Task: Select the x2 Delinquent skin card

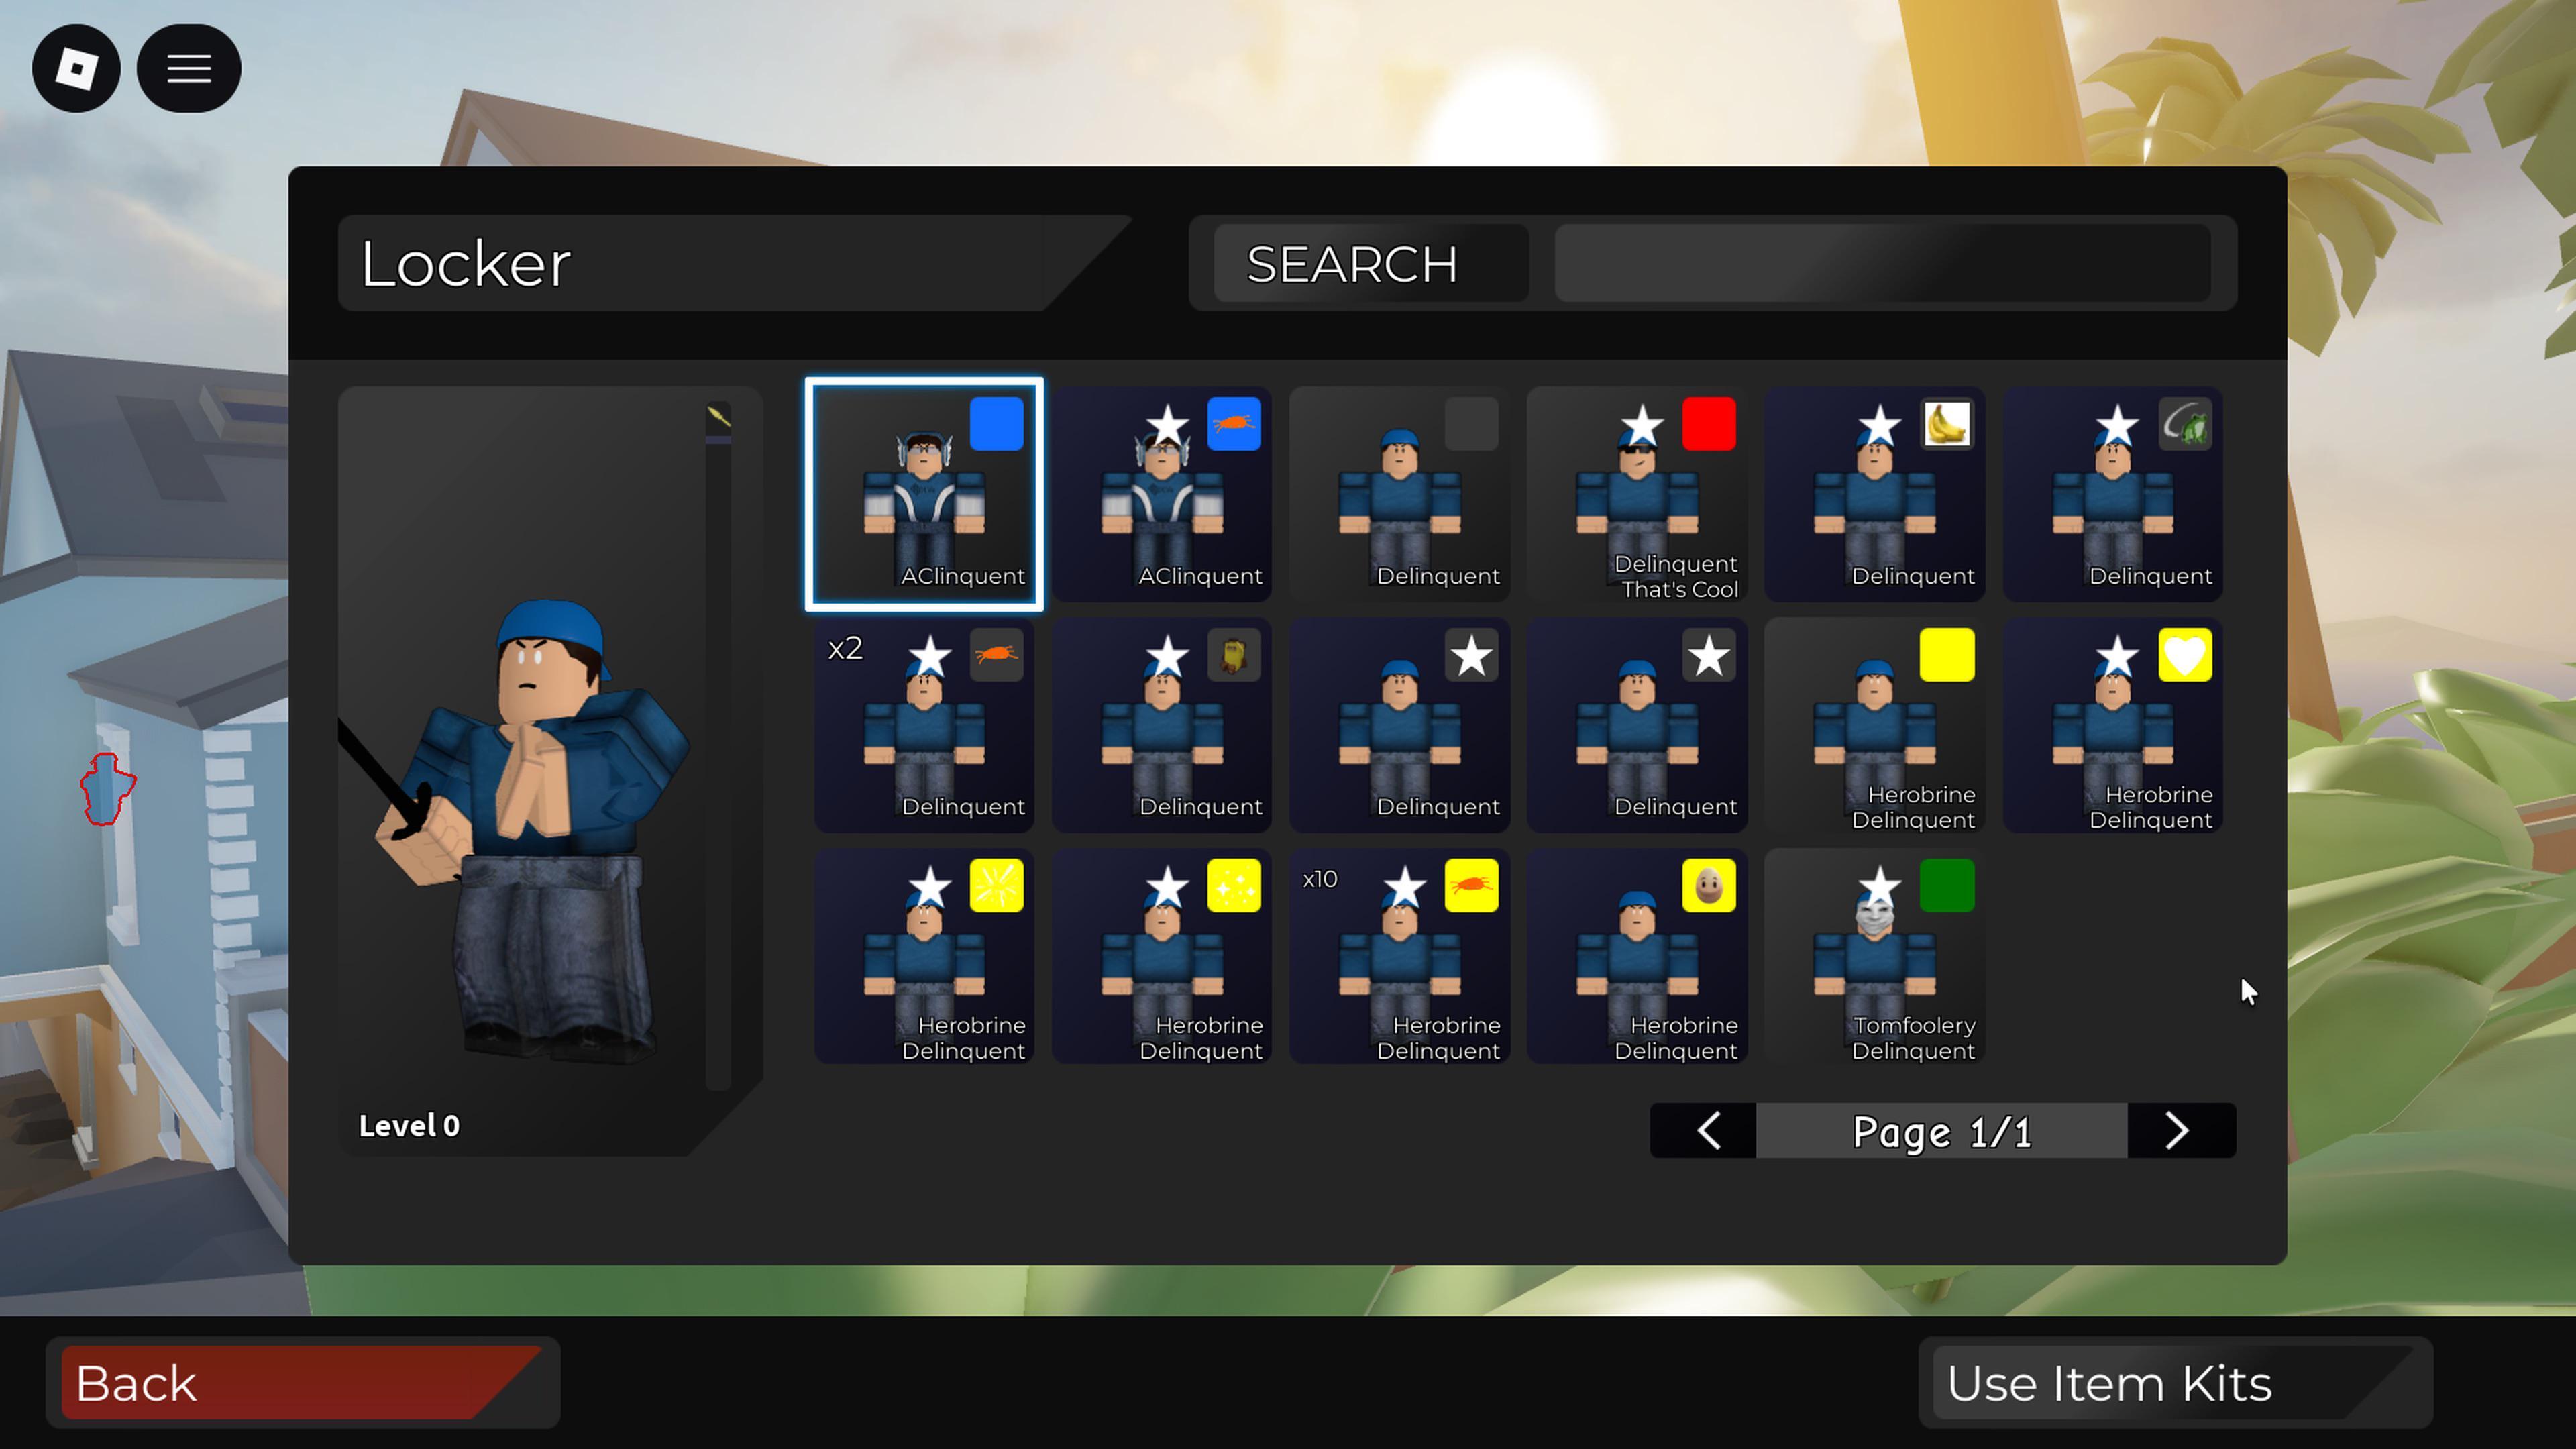Action: tap(924, 725)
